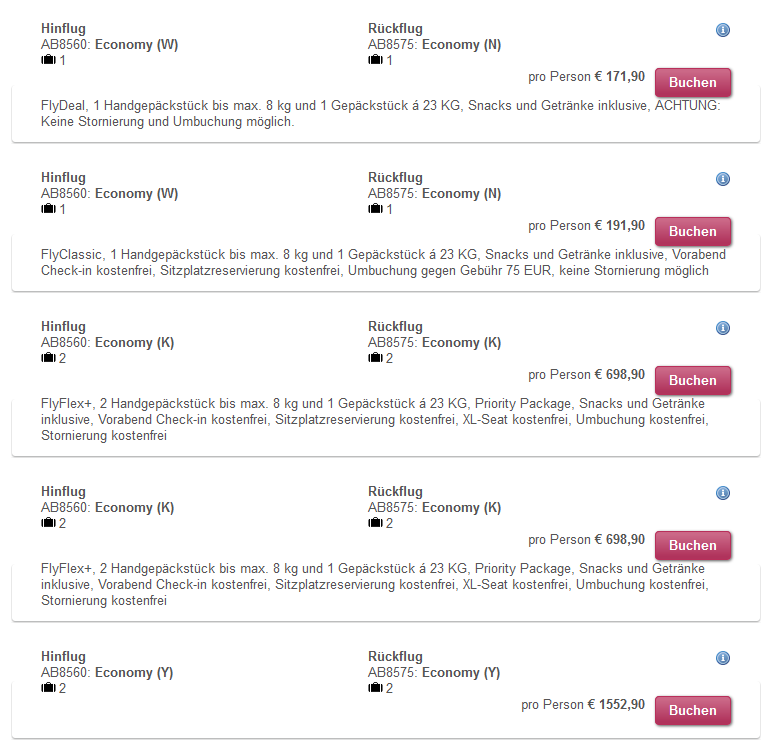Book the FlyDeal fare for €171,90
Image resolution: width=776 pixels, height=752 pixels.
693,83
